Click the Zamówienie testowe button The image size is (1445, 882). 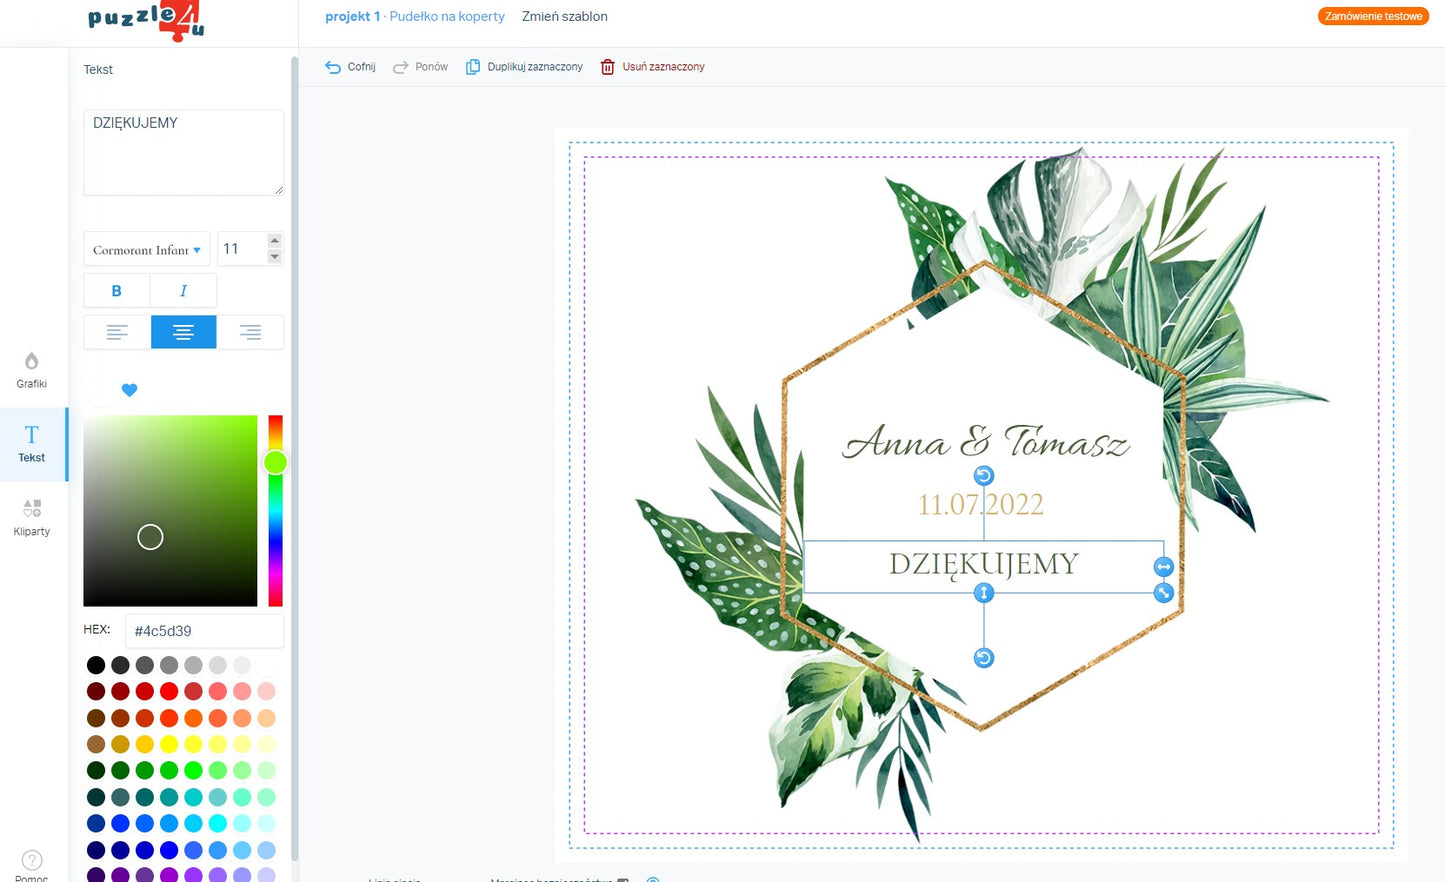1373,17
